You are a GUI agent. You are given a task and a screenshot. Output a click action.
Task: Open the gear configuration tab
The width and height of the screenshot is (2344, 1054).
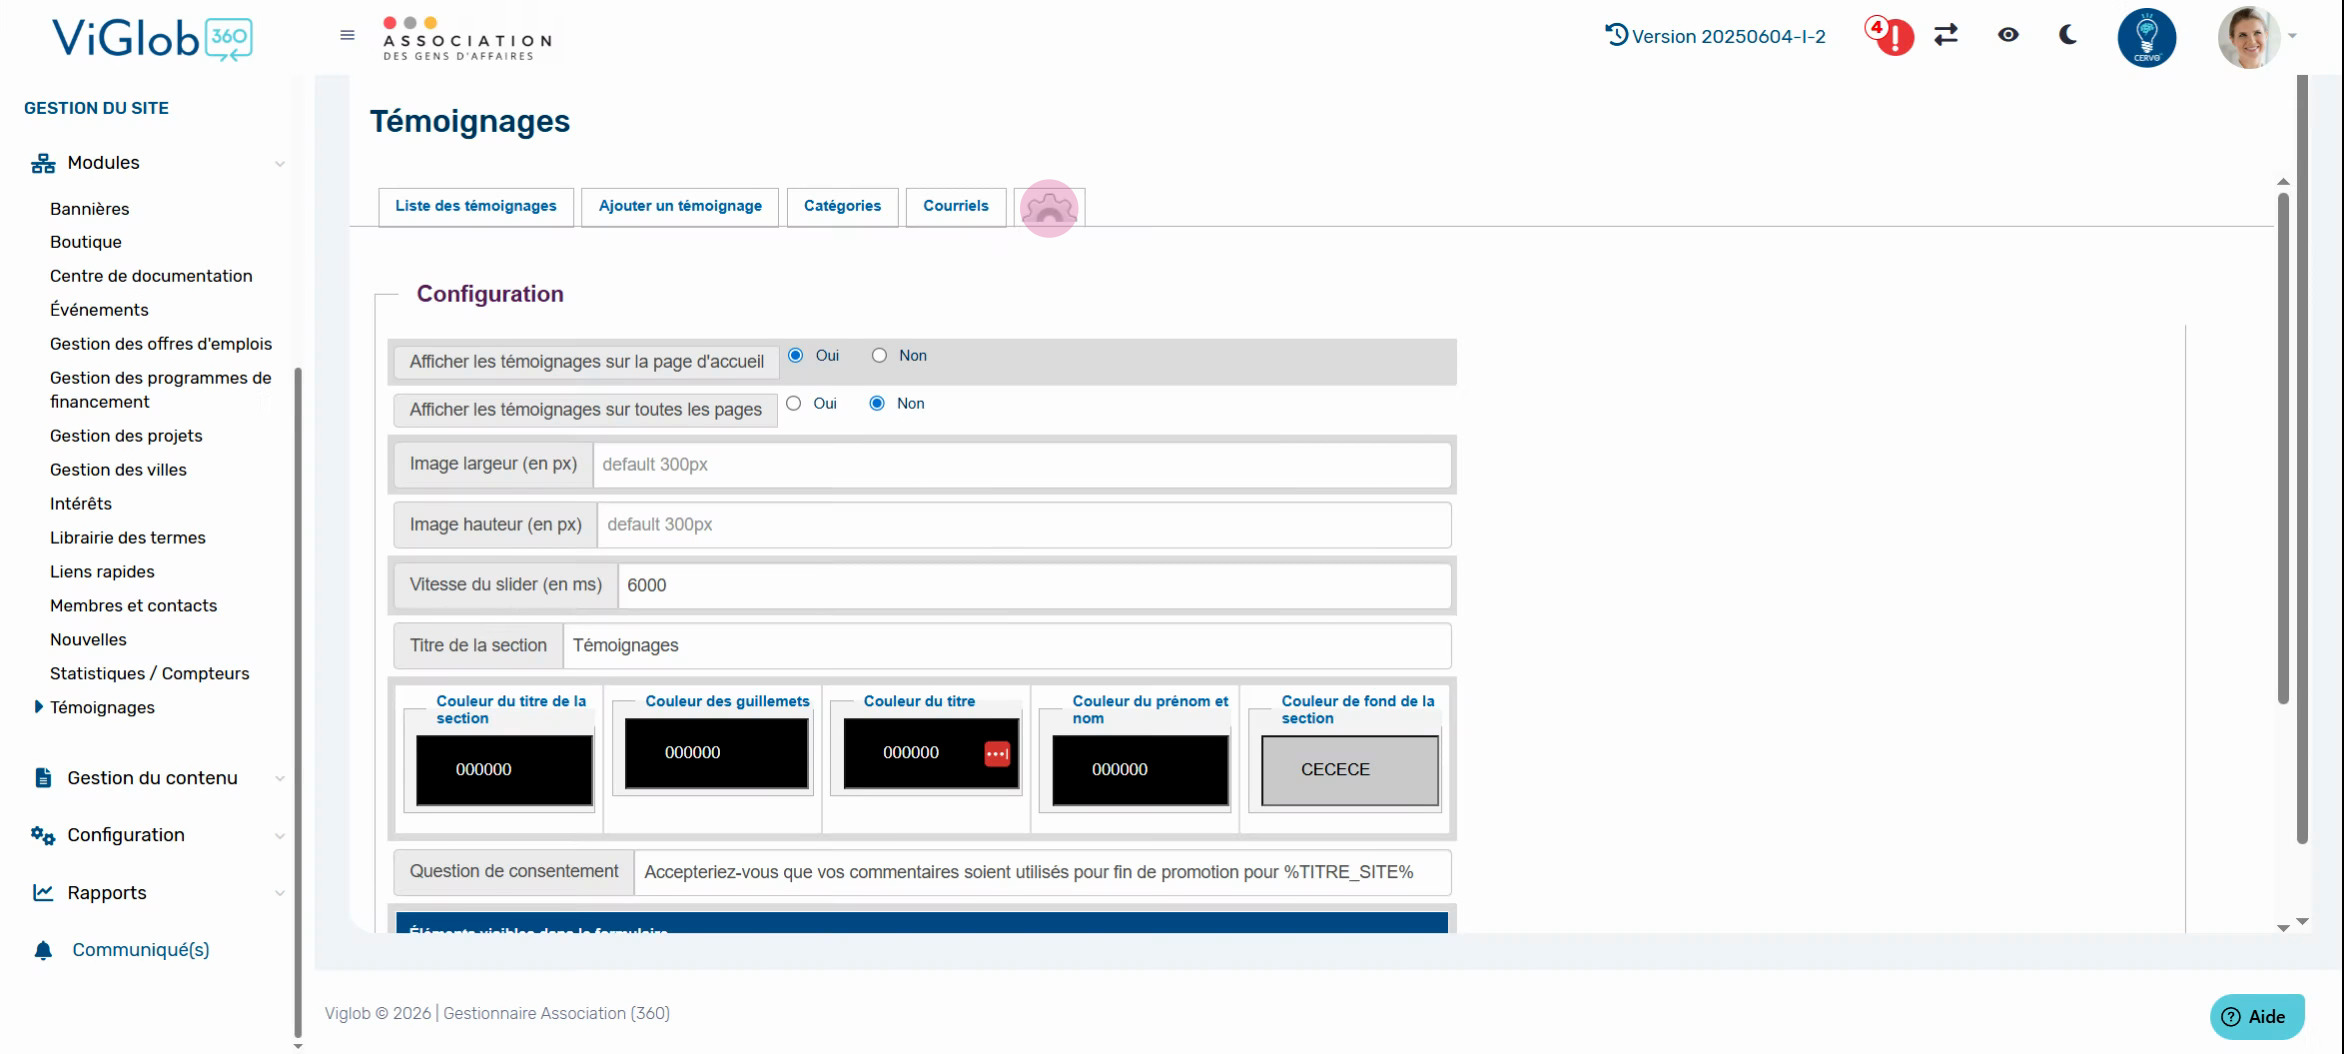[1049, 208]
